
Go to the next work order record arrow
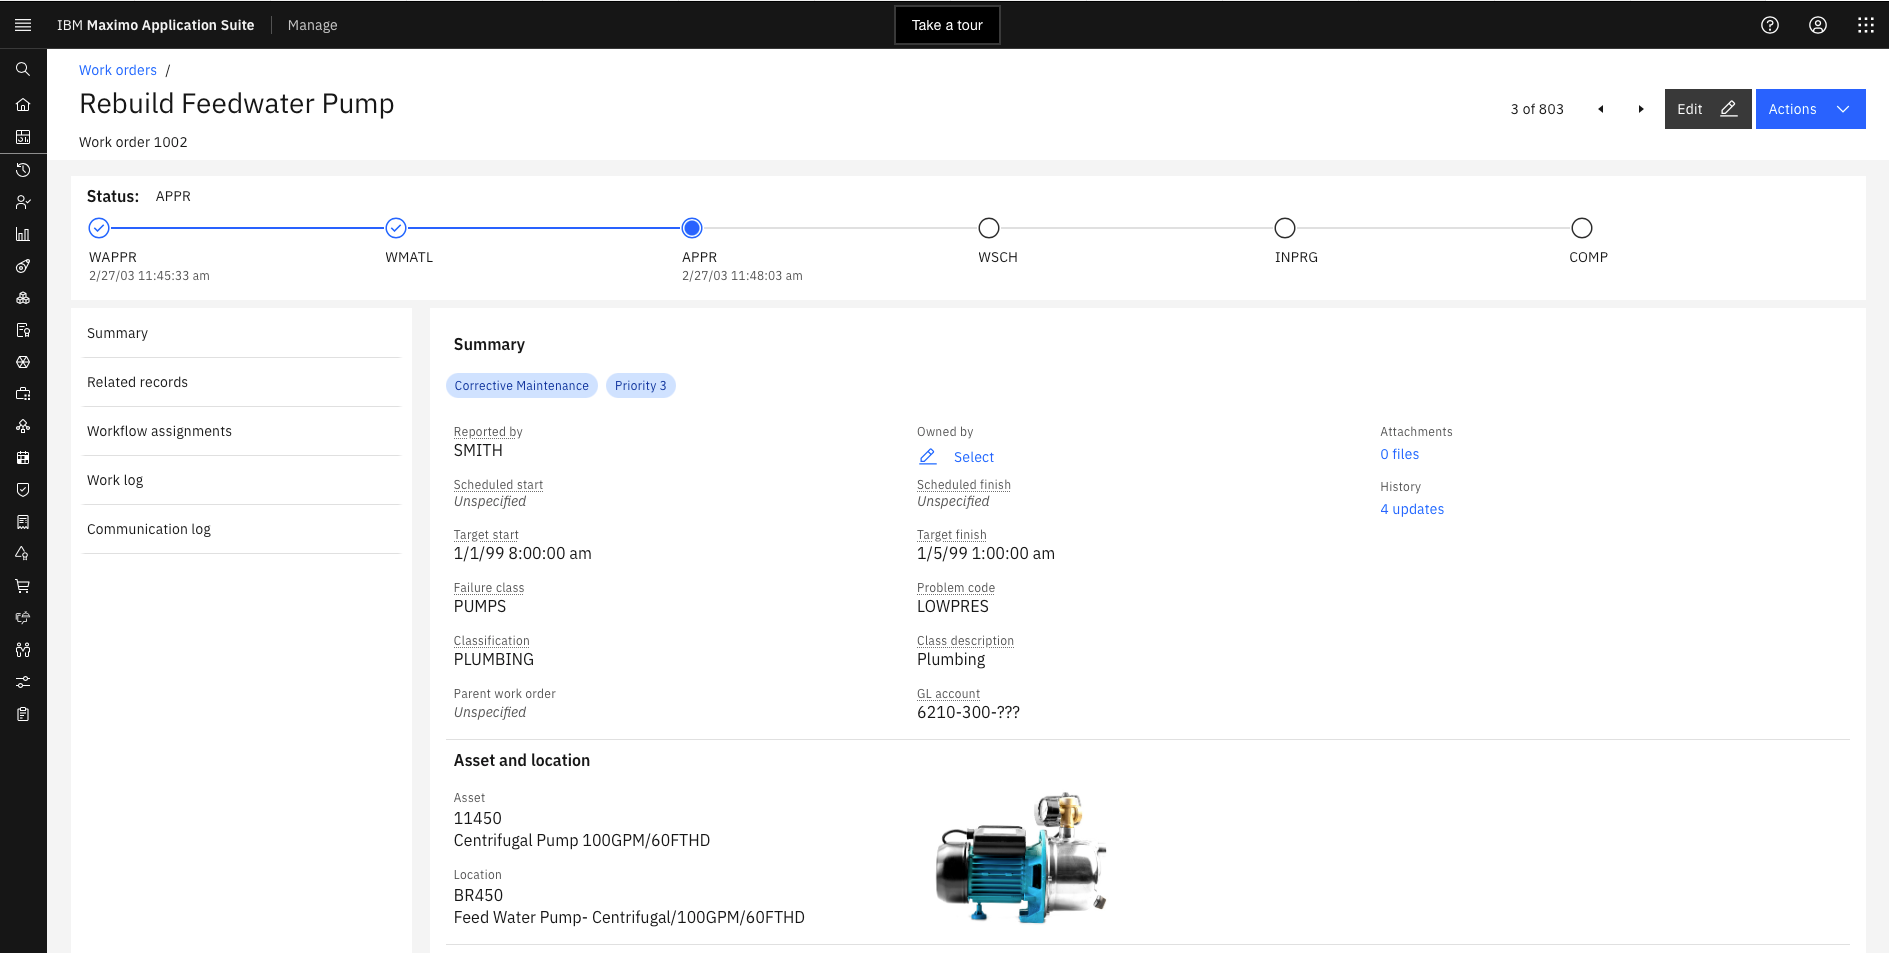pos(1641,109)
